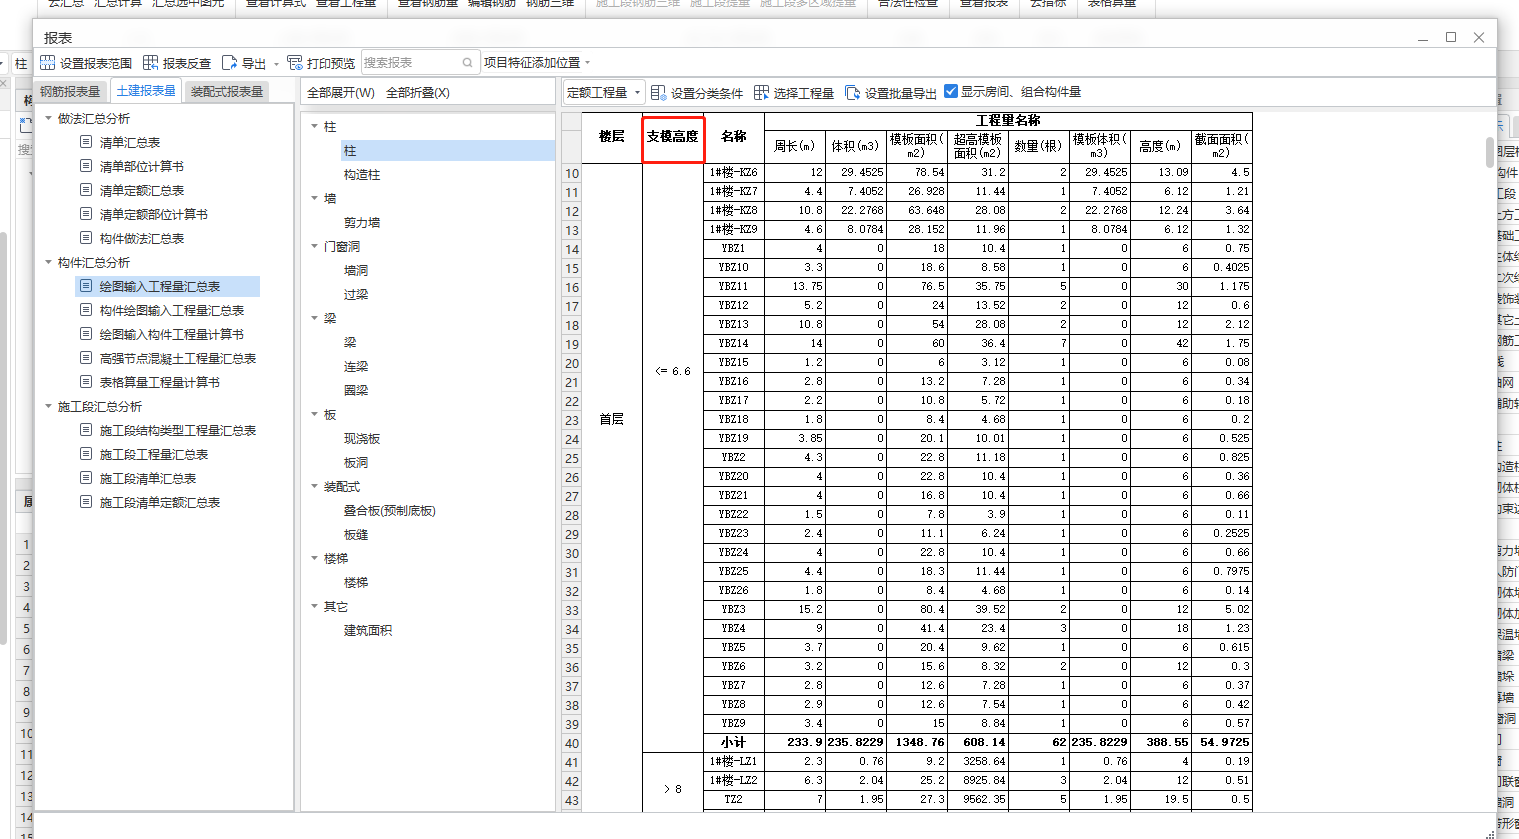Select 剪力墙 in the component tree
Screen dimensions: 1519x839
[x=362, y=222]
